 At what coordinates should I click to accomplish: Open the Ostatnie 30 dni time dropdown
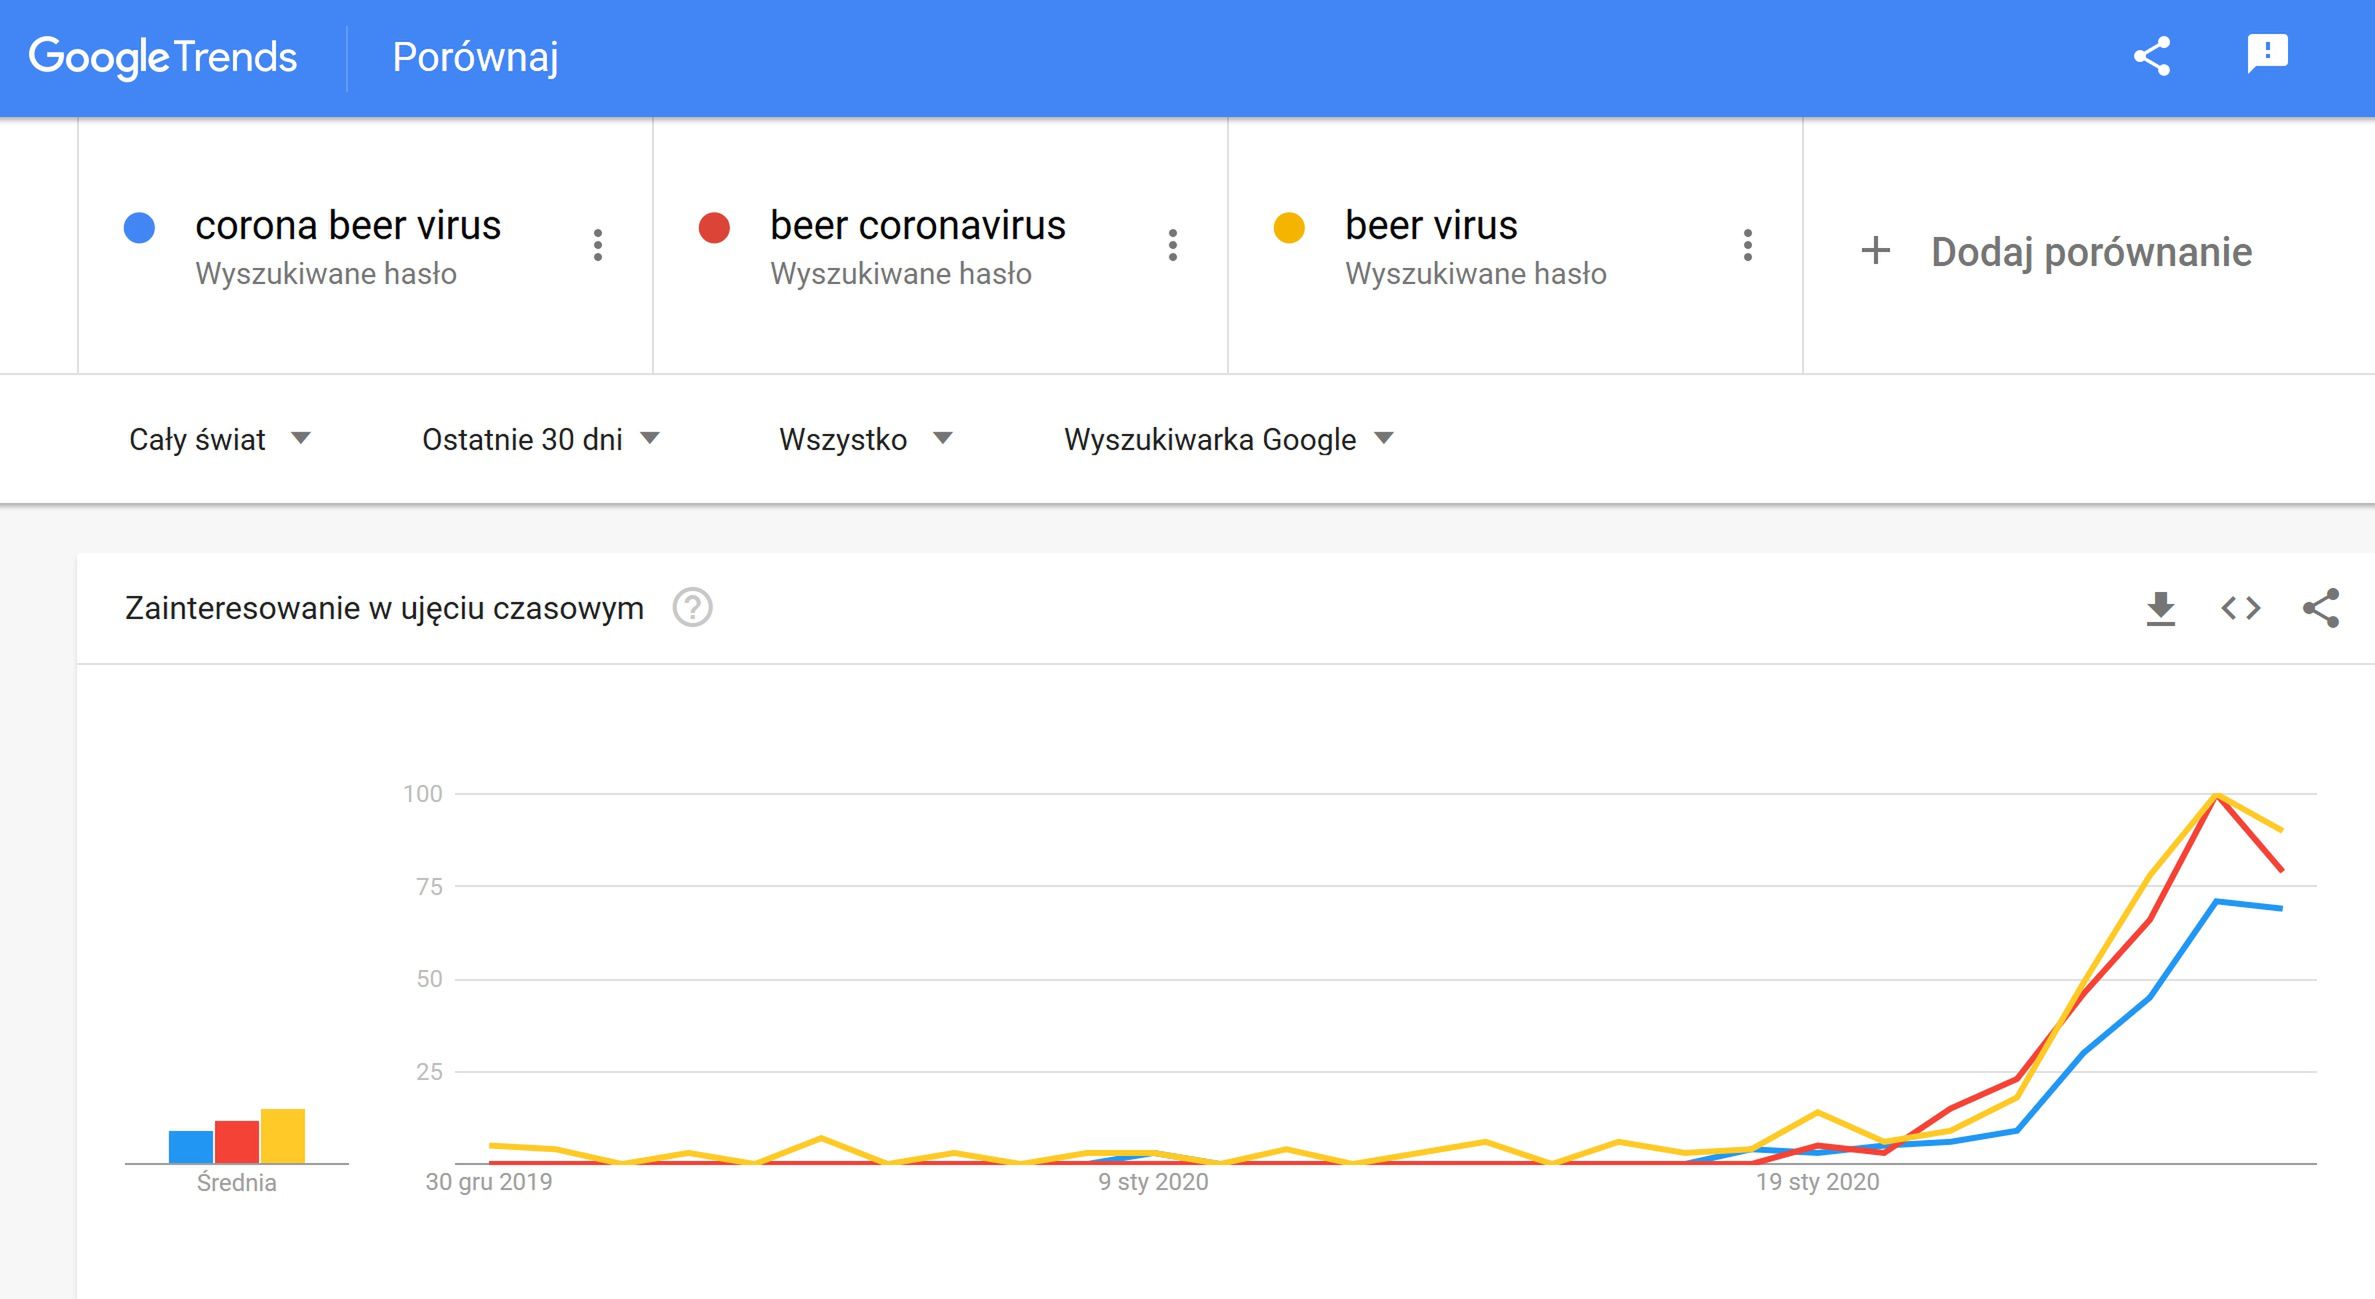(541, 439)
